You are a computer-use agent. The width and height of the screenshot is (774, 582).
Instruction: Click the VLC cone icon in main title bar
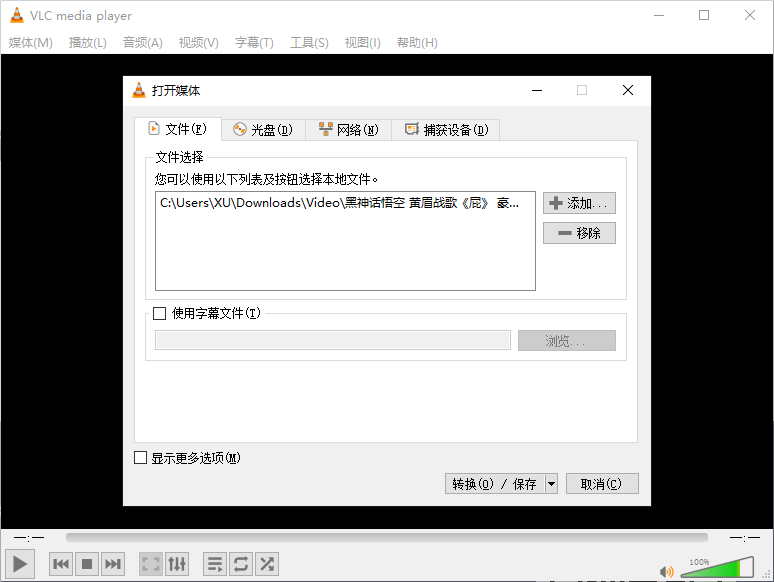click(17, 15)
